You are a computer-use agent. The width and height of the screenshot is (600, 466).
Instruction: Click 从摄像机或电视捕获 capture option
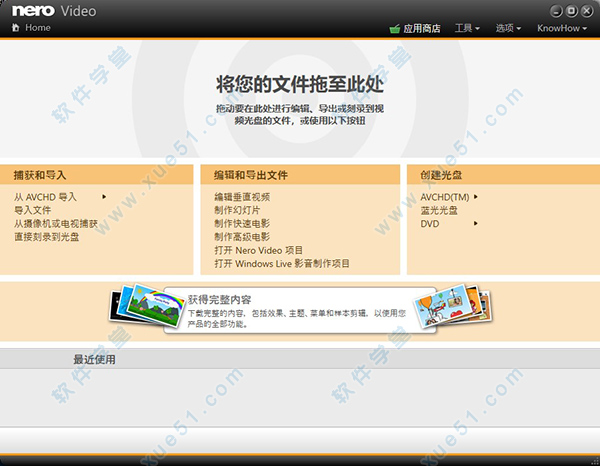[x=56, y=224]
